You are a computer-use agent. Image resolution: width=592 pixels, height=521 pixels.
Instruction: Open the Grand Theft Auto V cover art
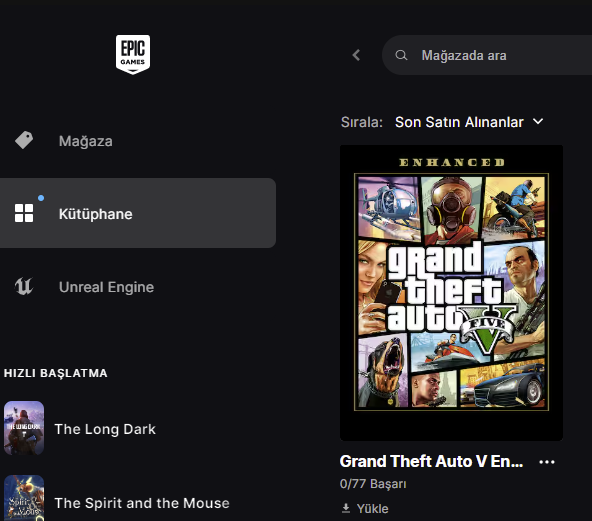click(x=451, y=293)
